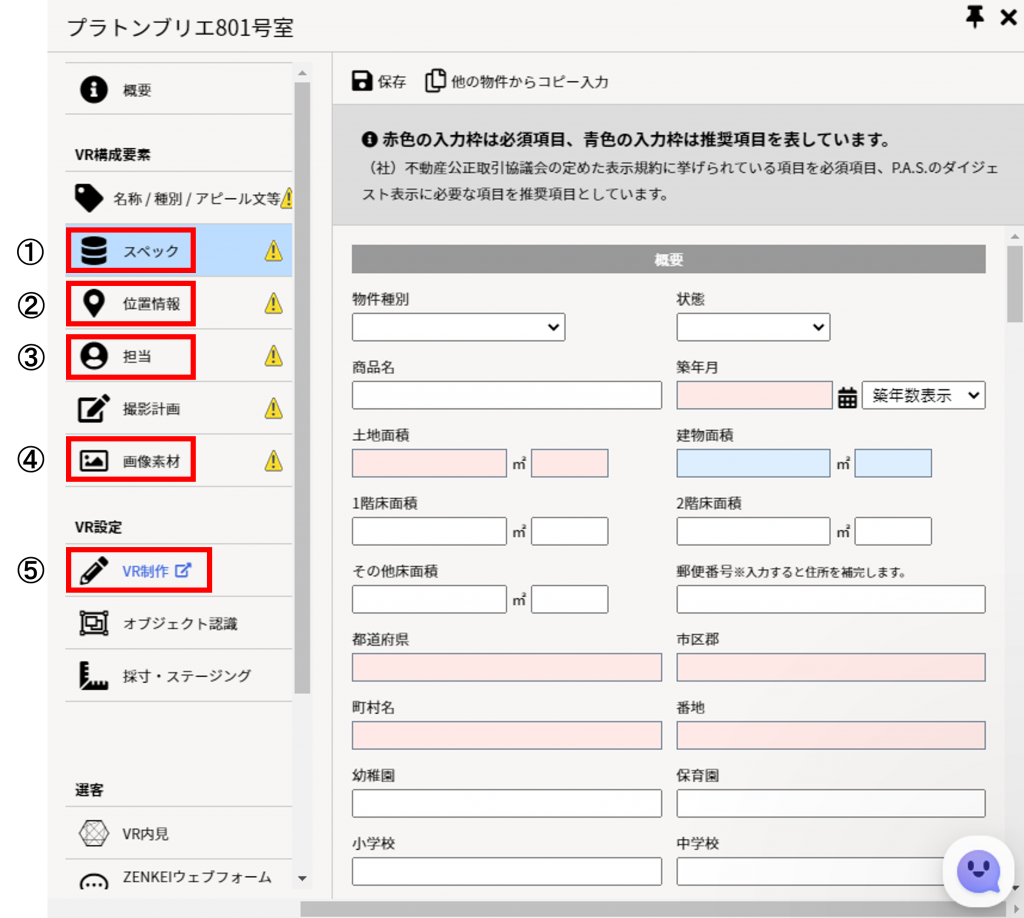The width and height of the screenshot is (1024, 918).
Task: Click the picture icon beside 画像素材
Action: (94, 461)
